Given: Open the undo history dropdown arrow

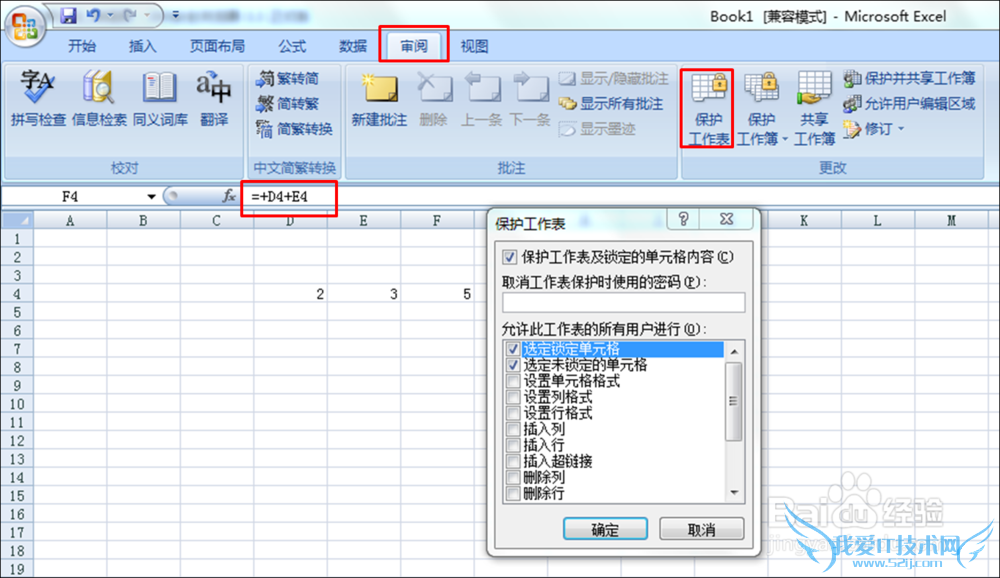Looking at the screenshot, I should [x=110, y=15].
